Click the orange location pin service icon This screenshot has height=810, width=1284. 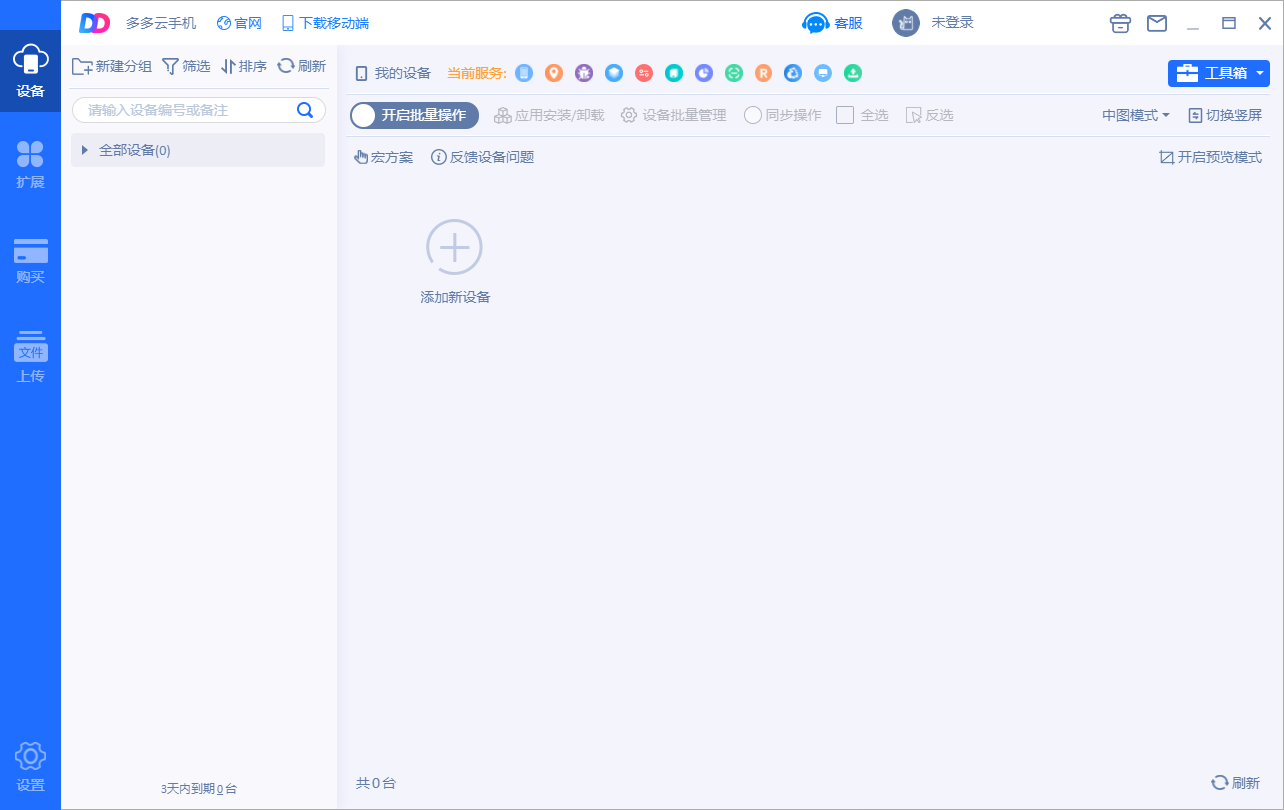click(x=554, y=73)
